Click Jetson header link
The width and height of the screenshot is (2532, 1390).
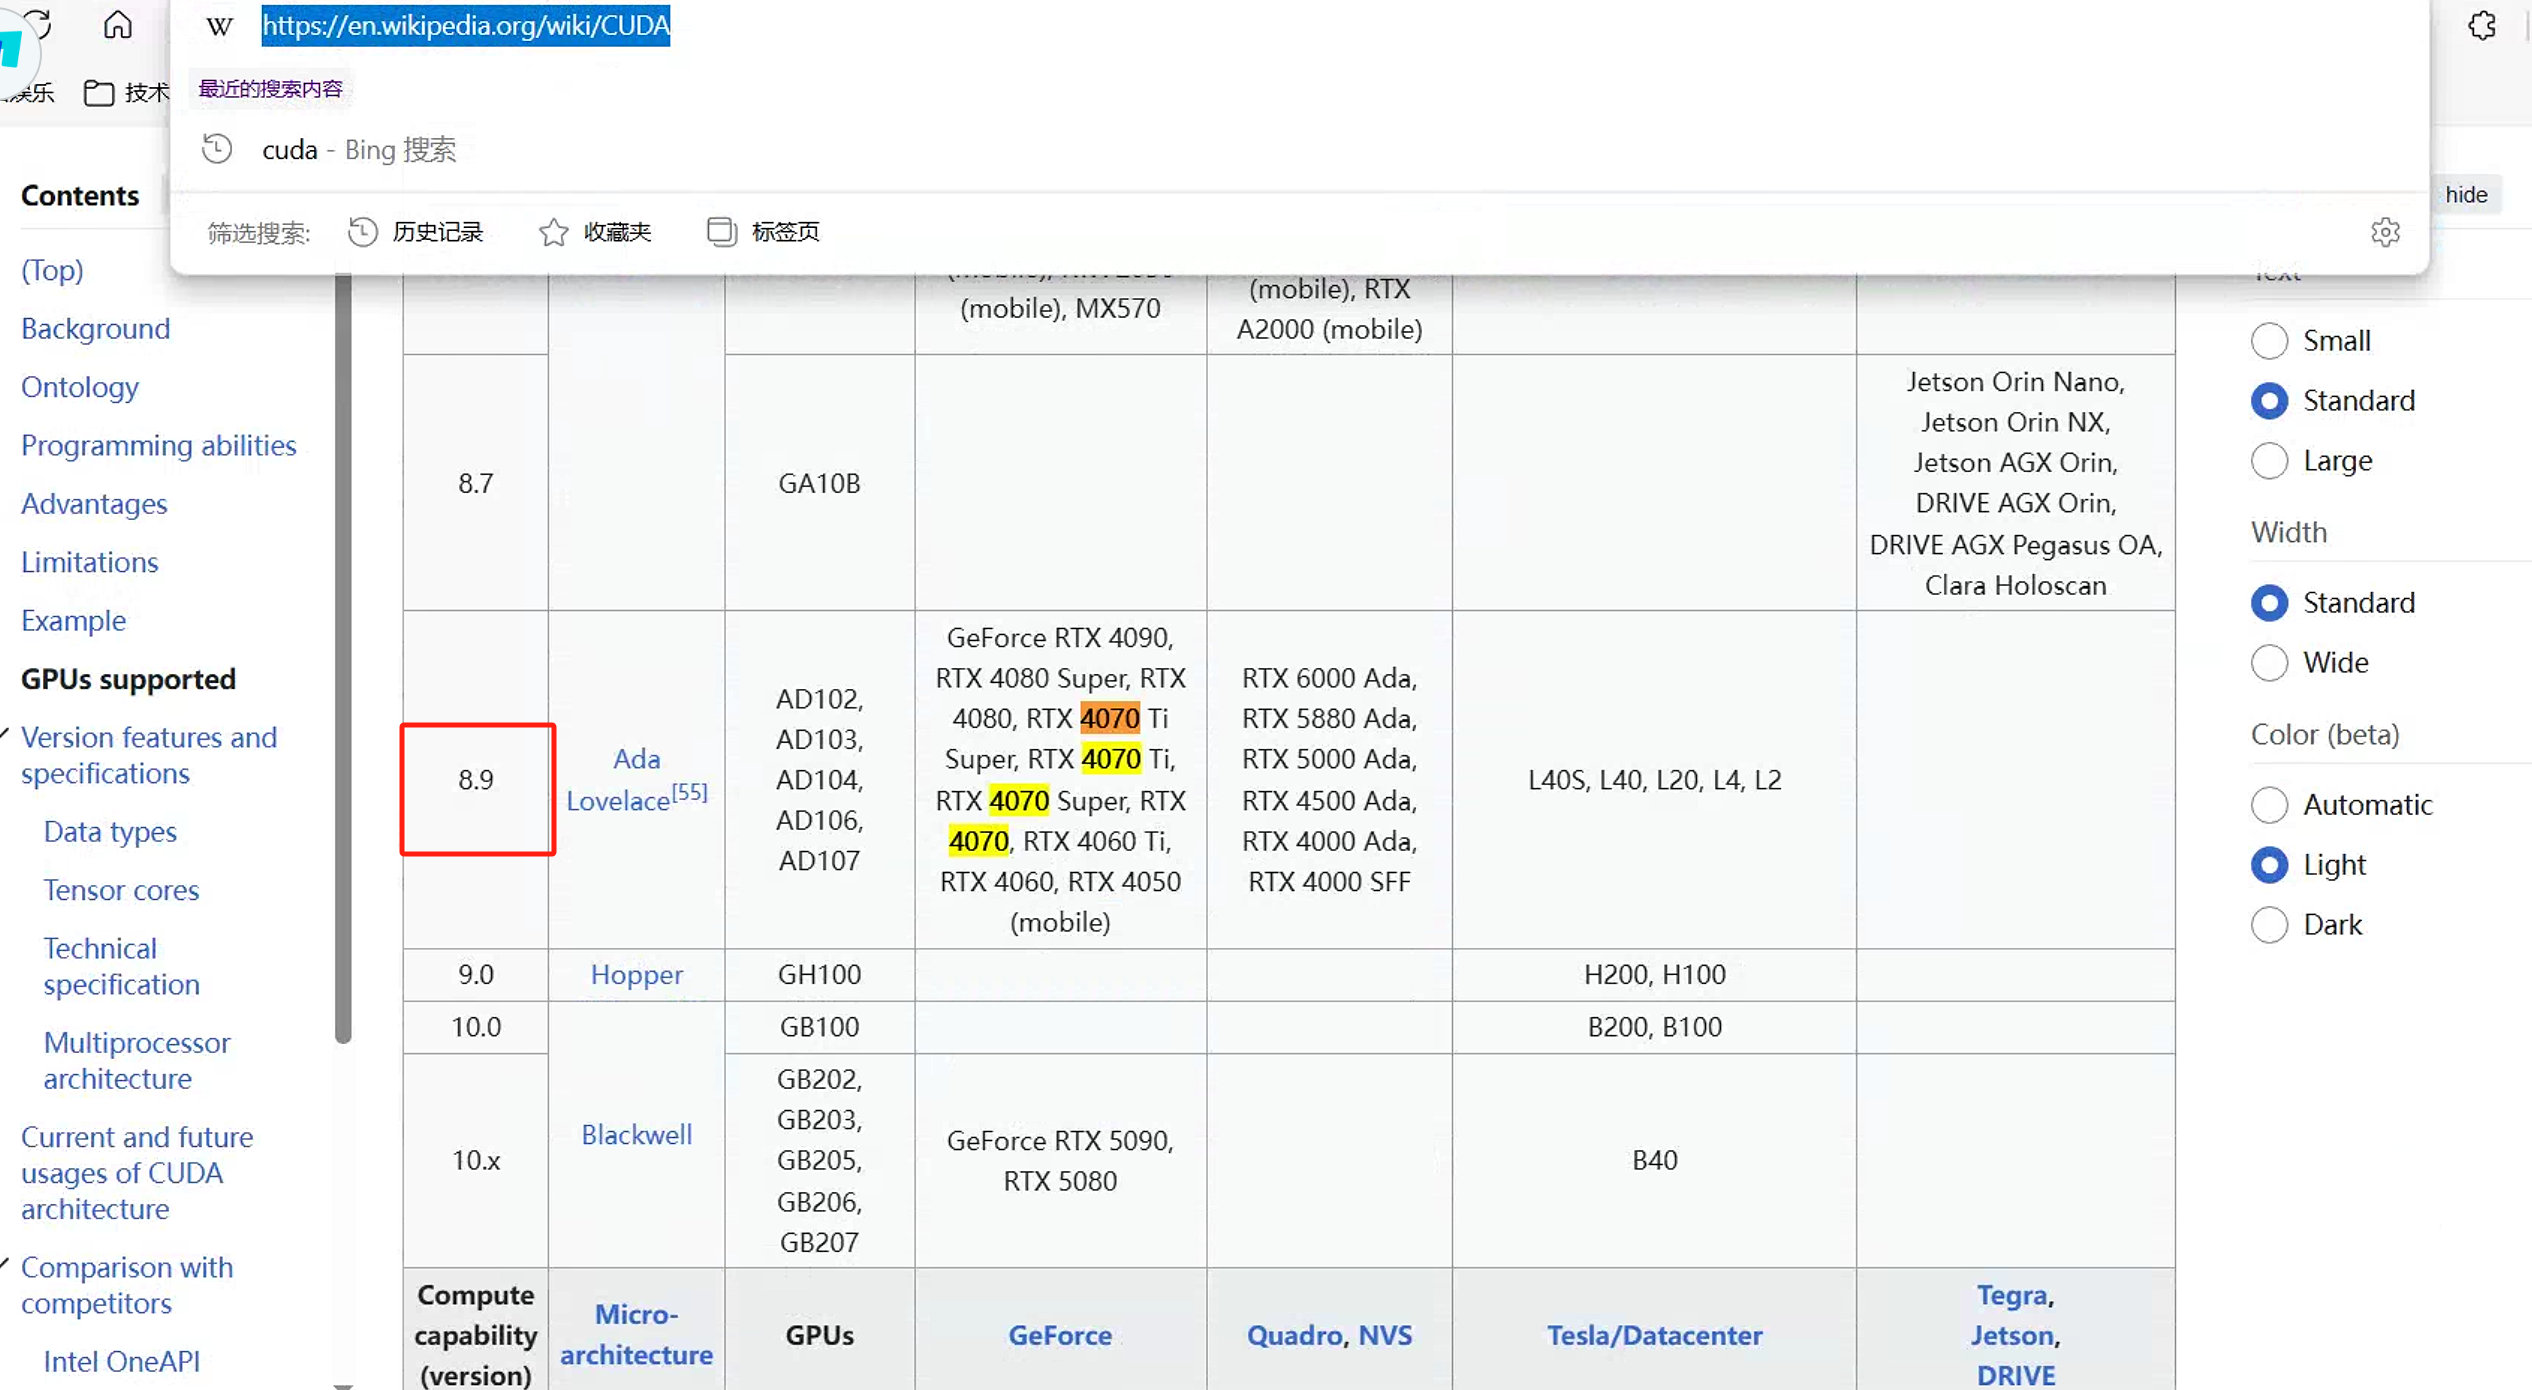pos(2012,1336)
